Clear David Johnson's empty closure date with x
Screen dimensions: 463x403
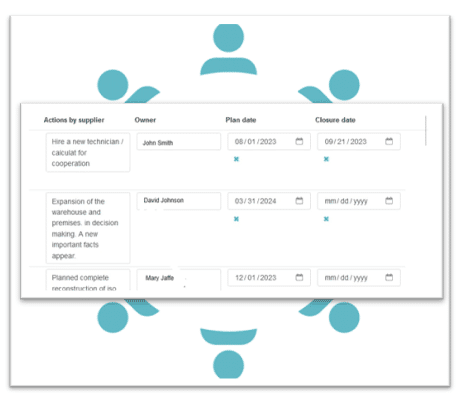tap(326, 219)
